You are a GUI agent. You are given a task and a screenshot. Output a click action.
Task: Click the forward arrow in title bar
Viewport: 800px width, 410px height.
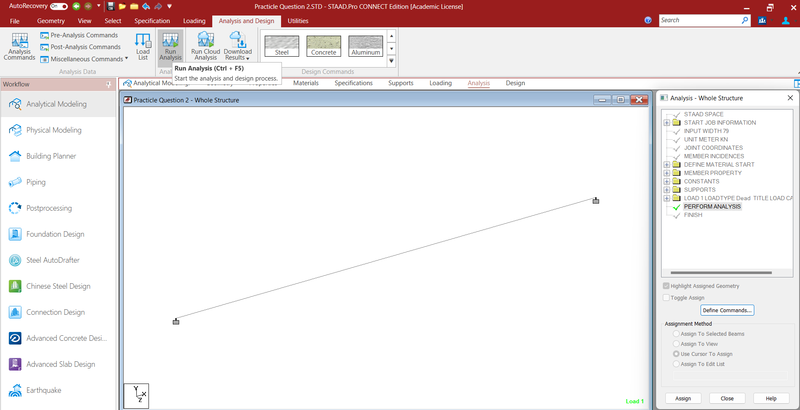pyautogui.click(x=88, y=7)
